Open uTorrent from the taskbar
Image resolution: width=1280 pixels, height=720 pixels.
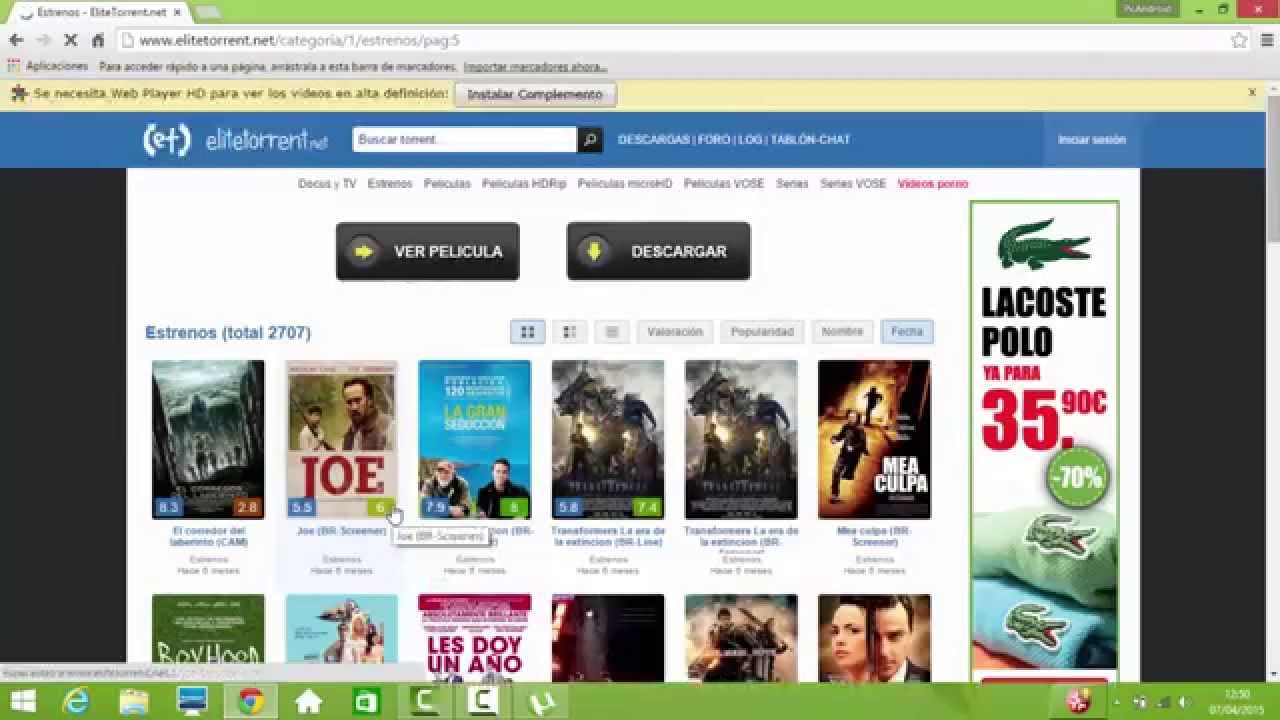click(541, 702)
